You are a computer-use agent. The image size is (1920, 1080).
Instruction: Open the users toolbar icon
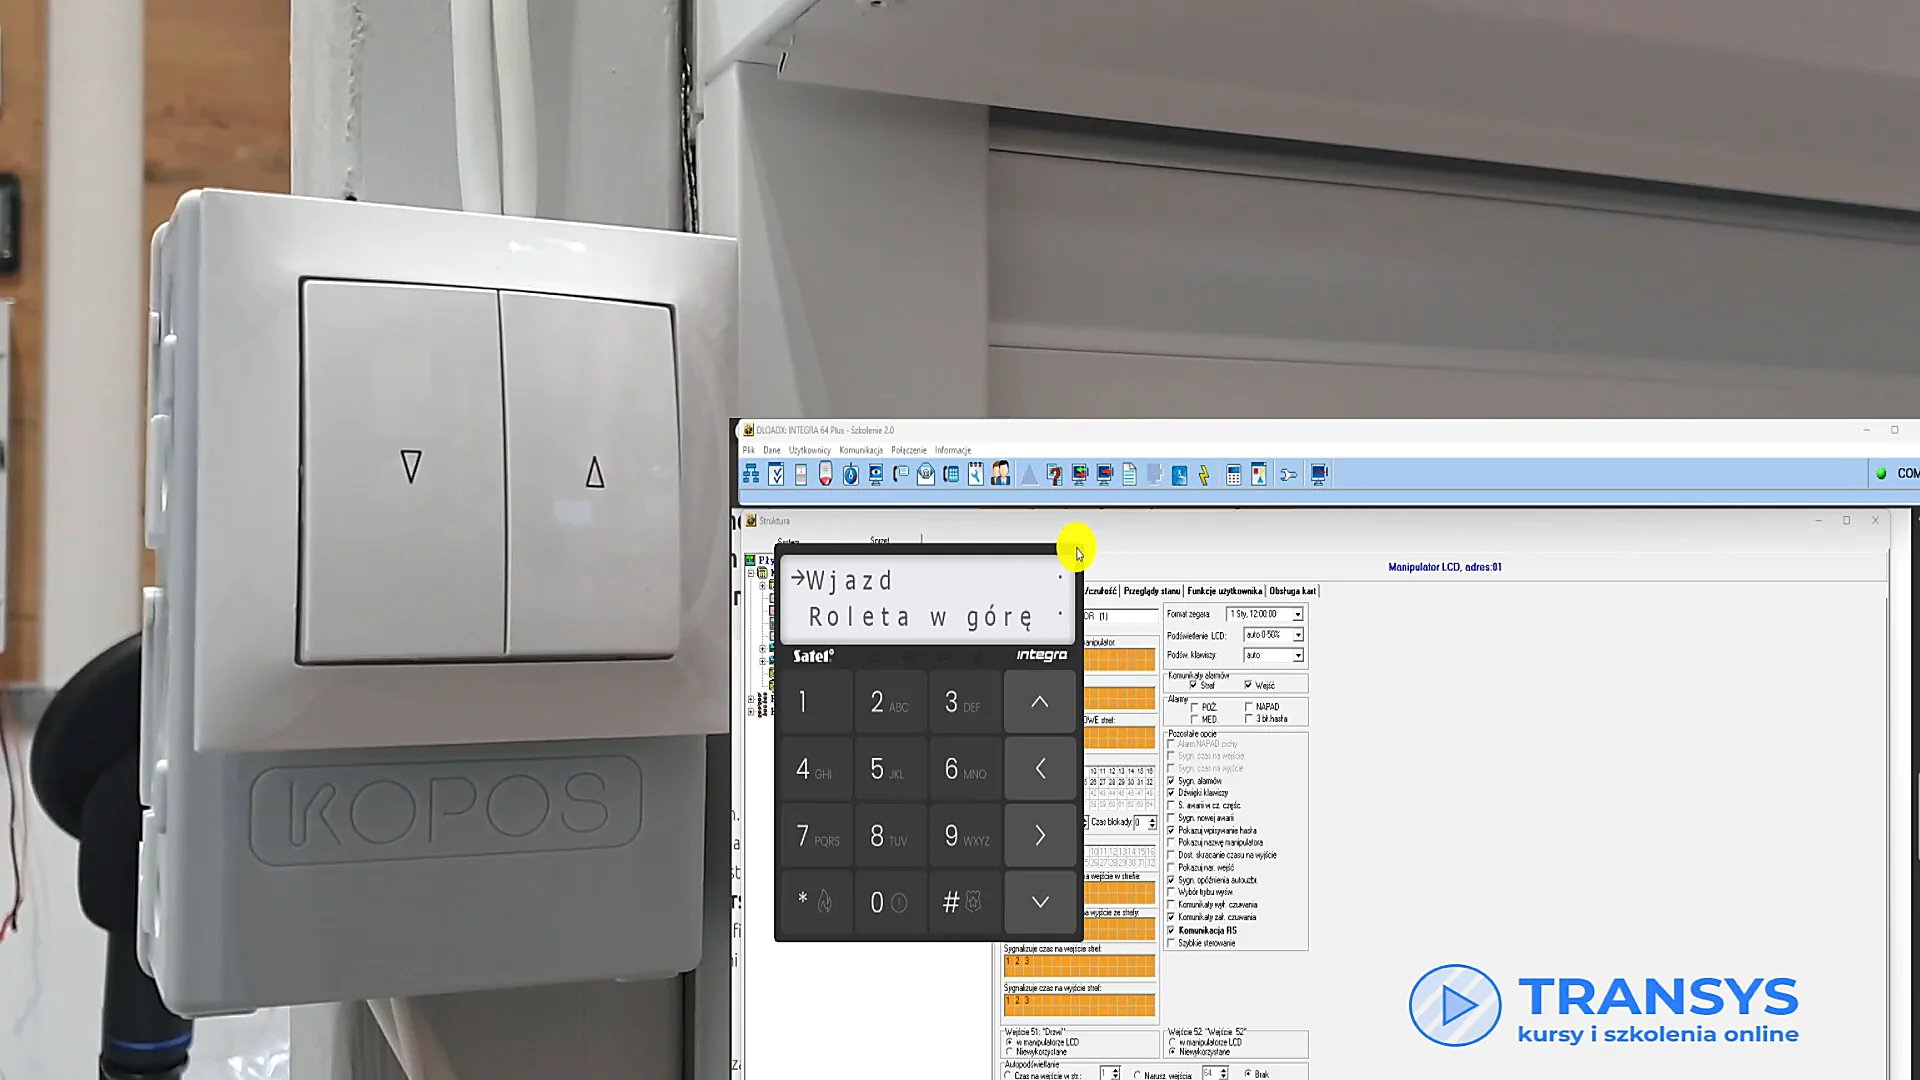tap(1000, 474)
